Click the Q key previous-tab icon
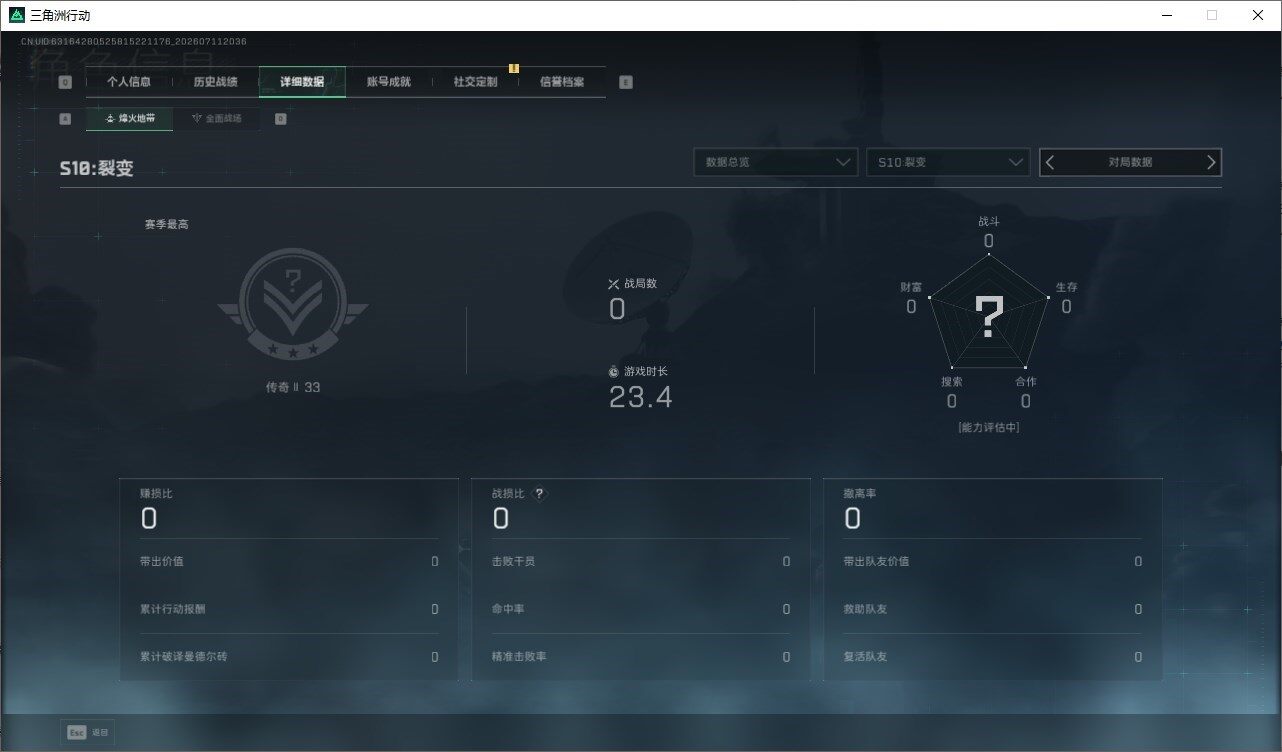1282x752 pixels. click(65, 83)
